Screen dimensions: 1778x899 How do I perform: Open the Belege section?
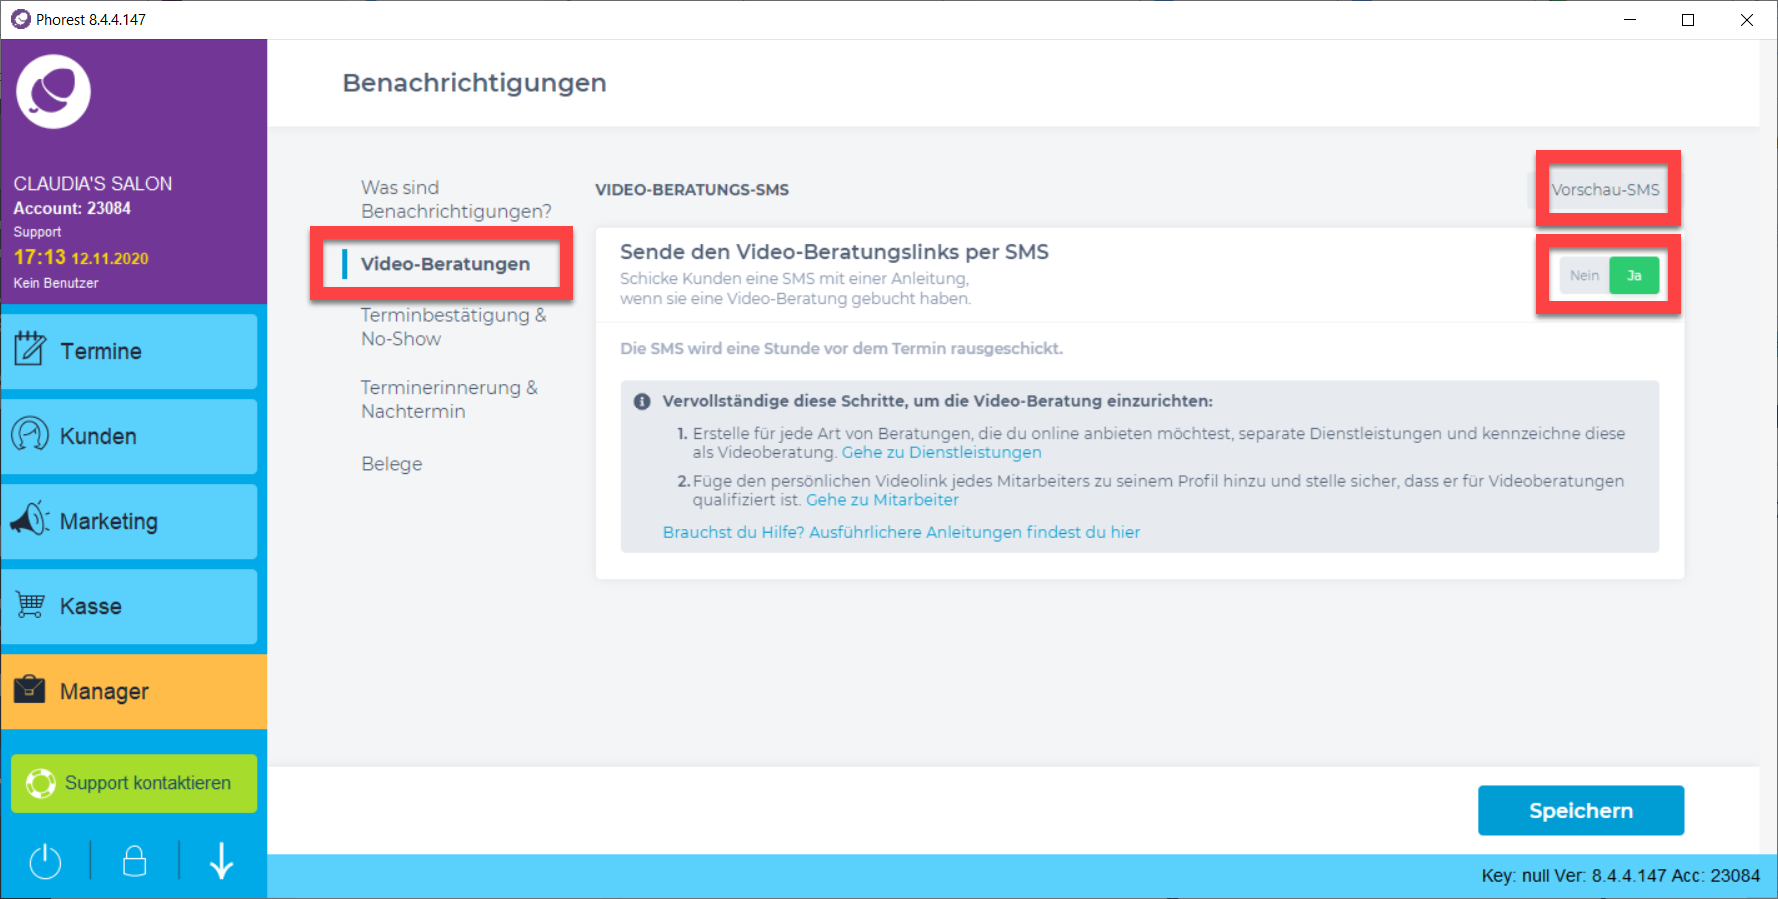click(x=391, y=464)
